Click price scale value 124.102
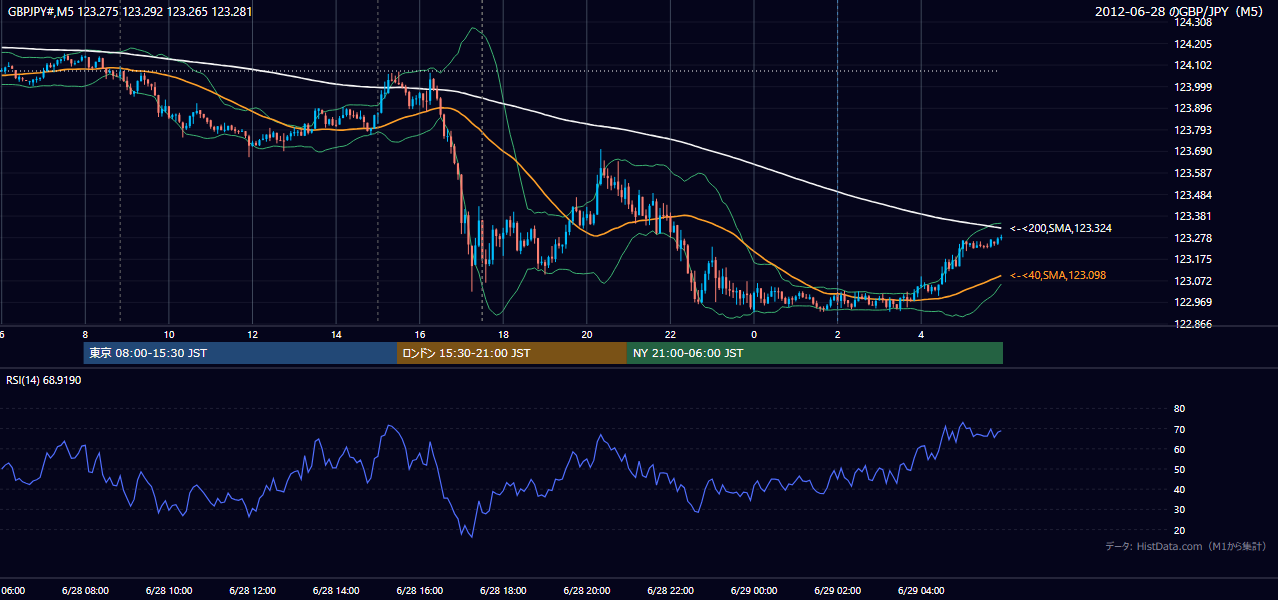Screen dimensions: 1278x600 [1194, 65]
